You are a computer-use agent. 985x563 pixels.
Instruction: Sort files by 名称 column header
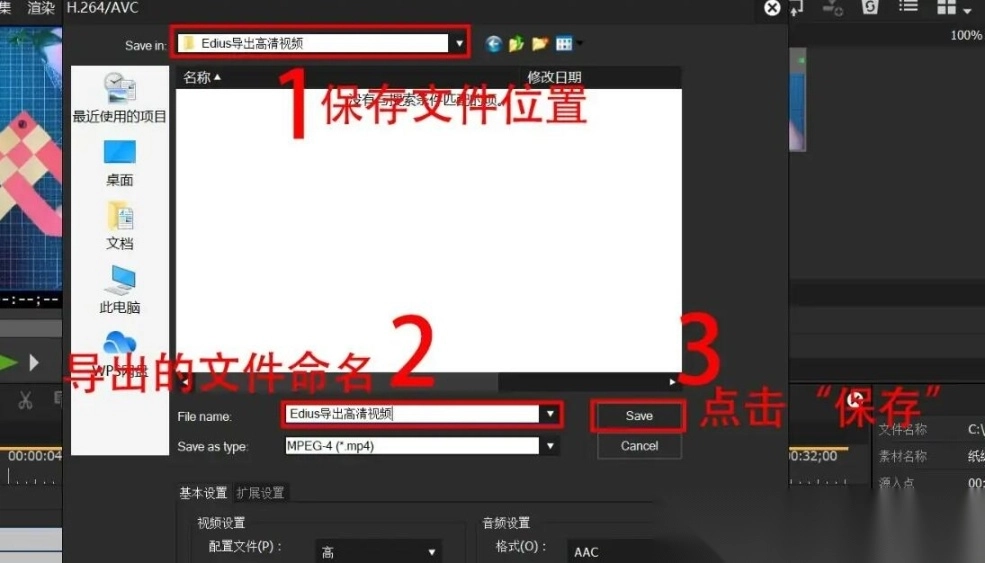point(202,77)
